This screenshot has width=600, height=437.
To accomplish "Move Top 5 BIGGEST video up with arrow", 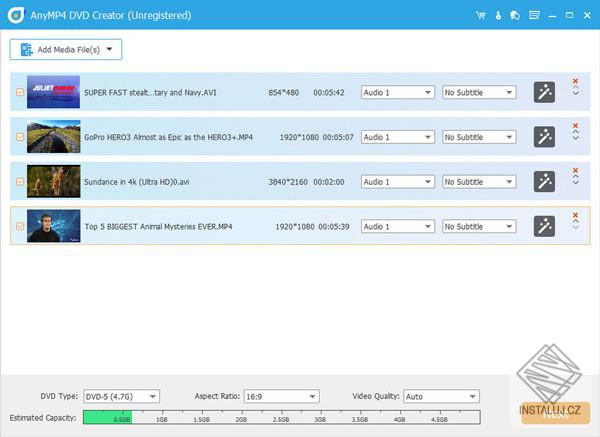I will click(576, 222).
